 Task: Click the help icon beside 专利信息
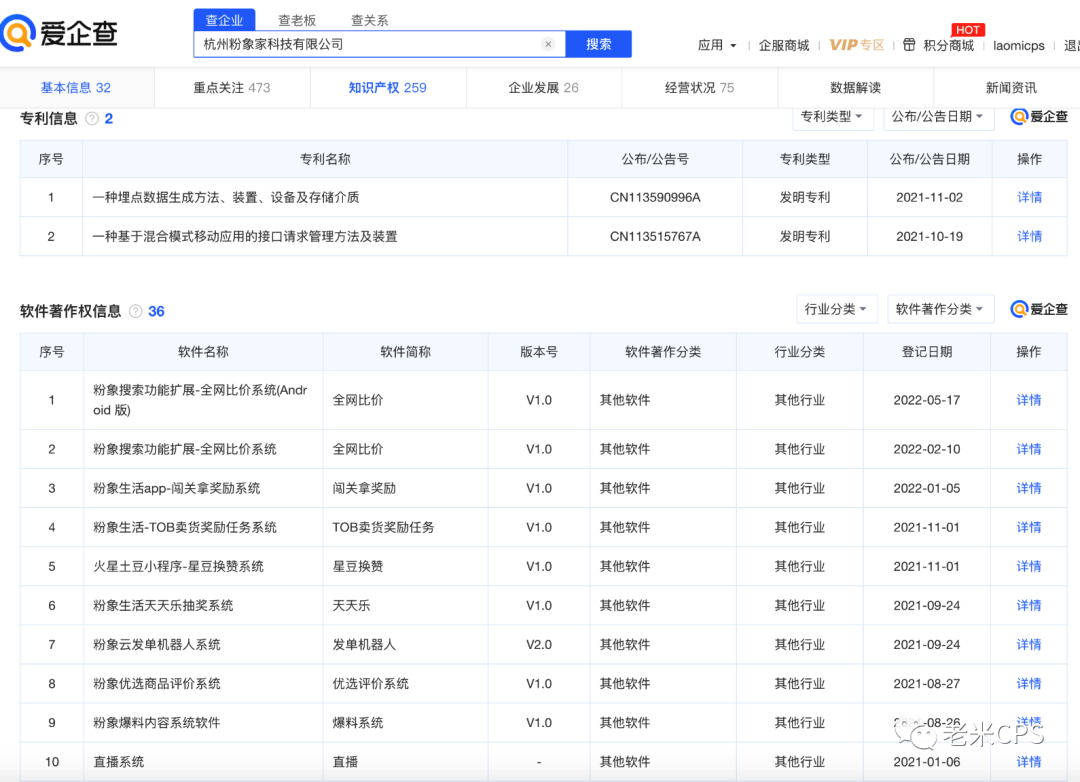coord(92,119)
